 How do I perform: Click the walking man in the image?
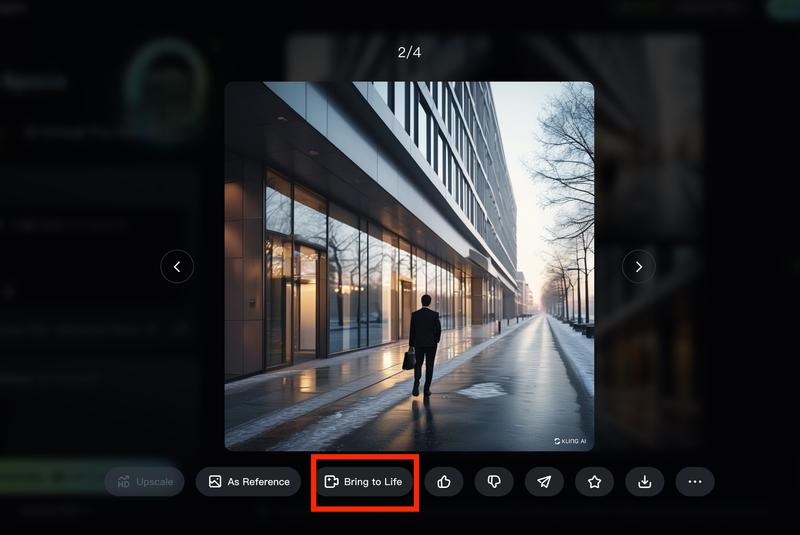[x=424, y=340]
